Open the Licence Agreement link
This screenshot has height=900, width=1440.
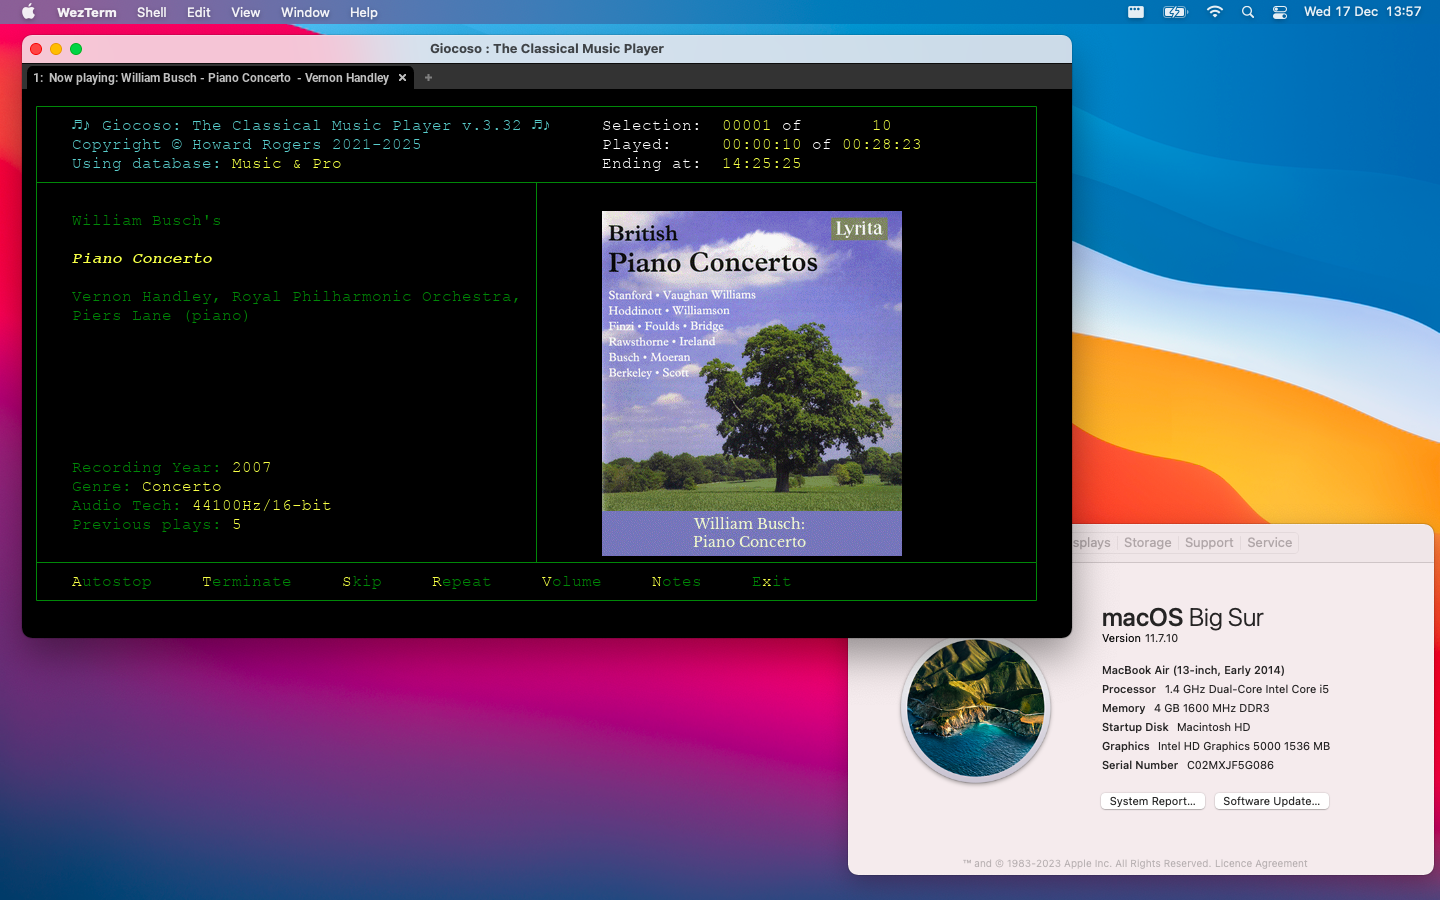(x=1261, y=863)
